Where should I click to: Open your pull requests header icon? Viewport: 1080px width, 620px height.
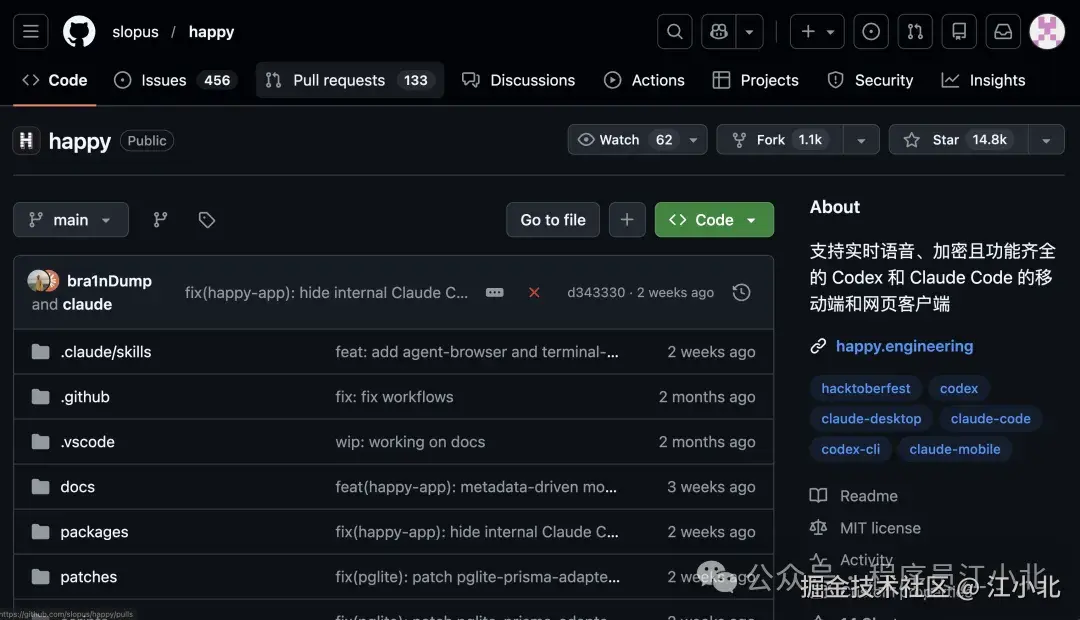coord(915,32)
